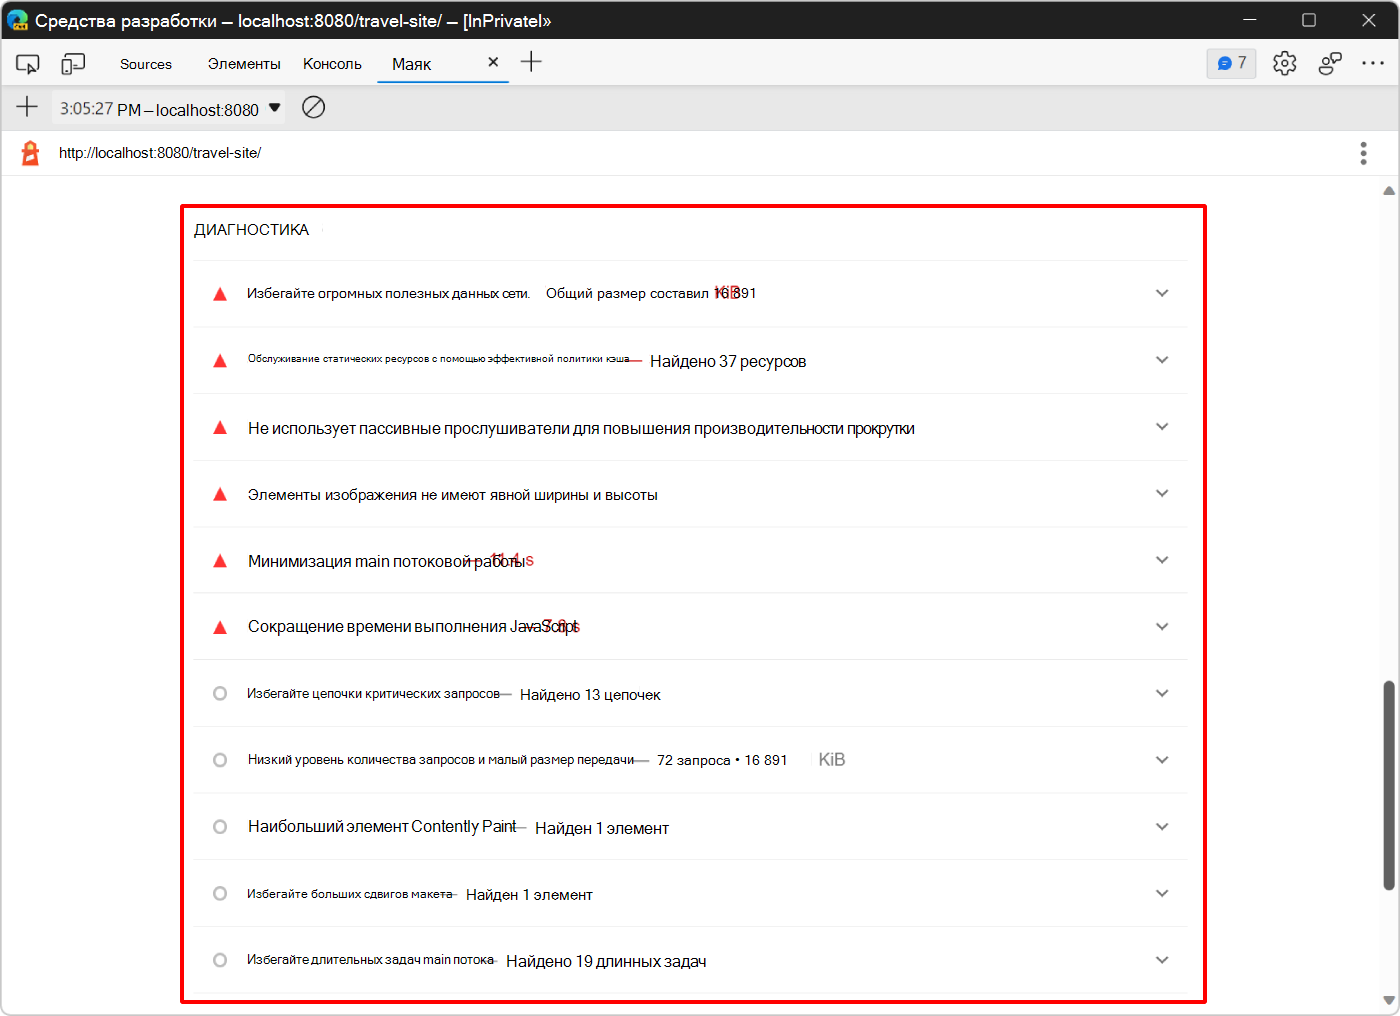
Task: Click text 'Найдено 13 цепочек'
Action: coord(590,695)
